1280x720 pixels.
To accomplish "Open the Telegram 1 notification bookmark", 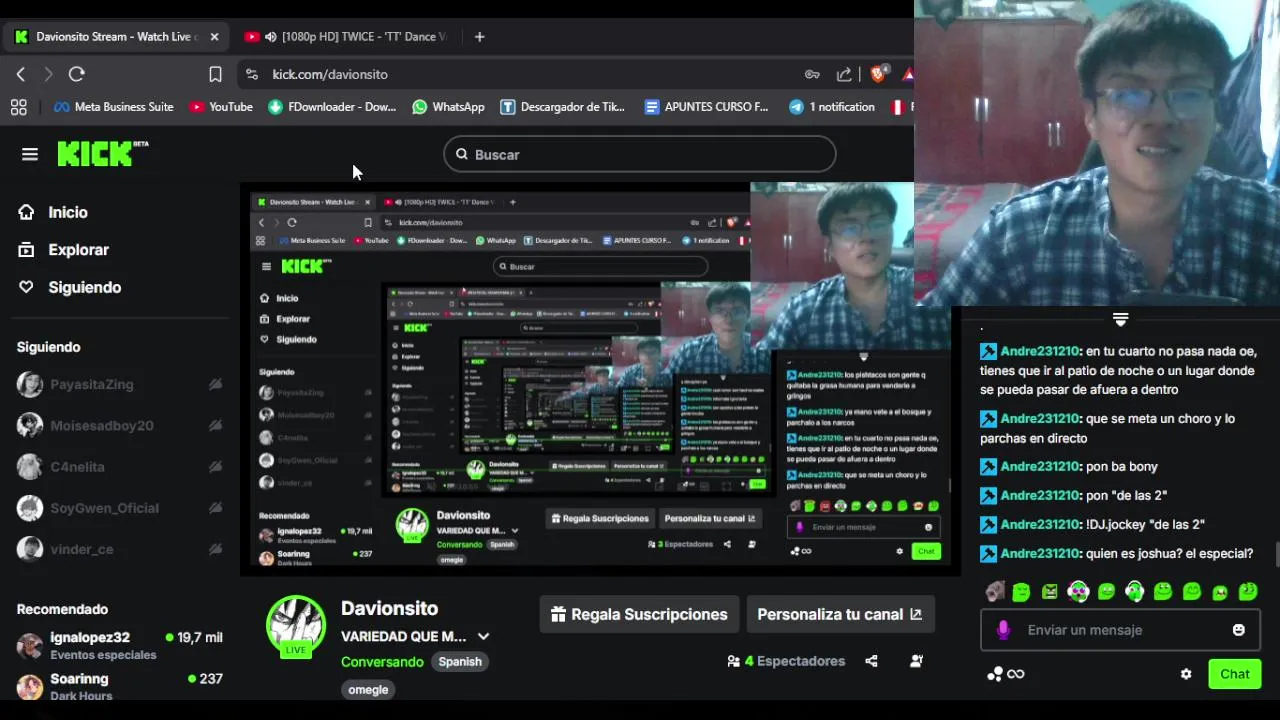I will click(x=832, y=107).
